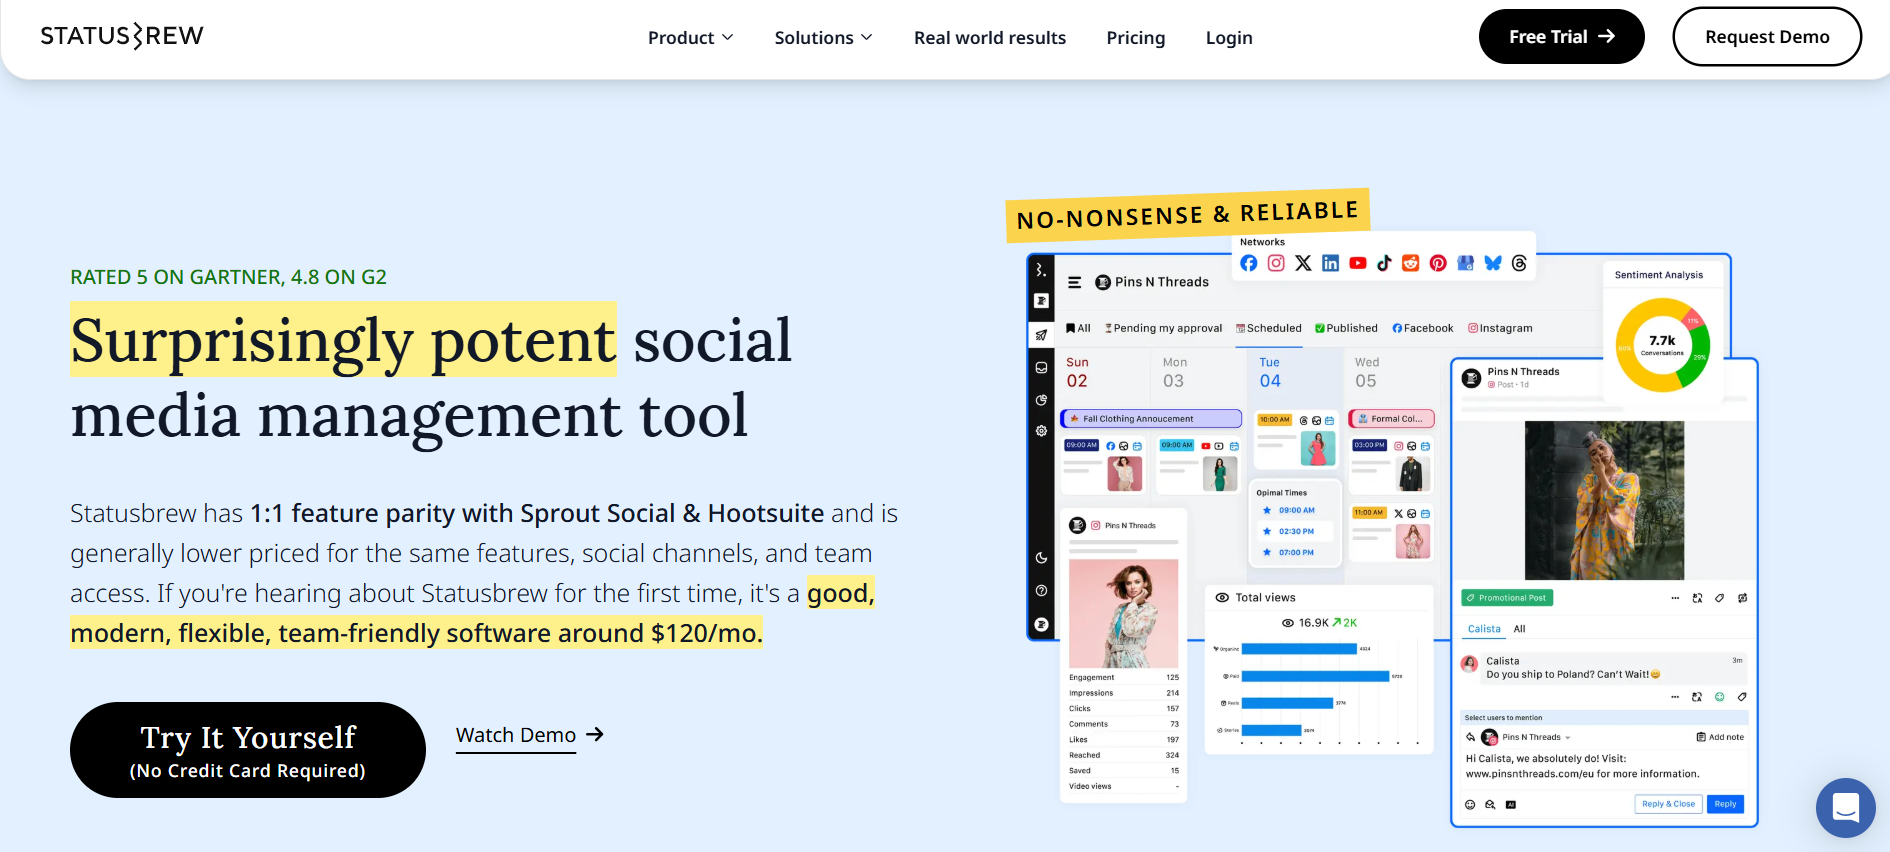Click the tag icon beside the Promotional Post label
This screenshot has height=852, width=1890.
[1719, 598]
